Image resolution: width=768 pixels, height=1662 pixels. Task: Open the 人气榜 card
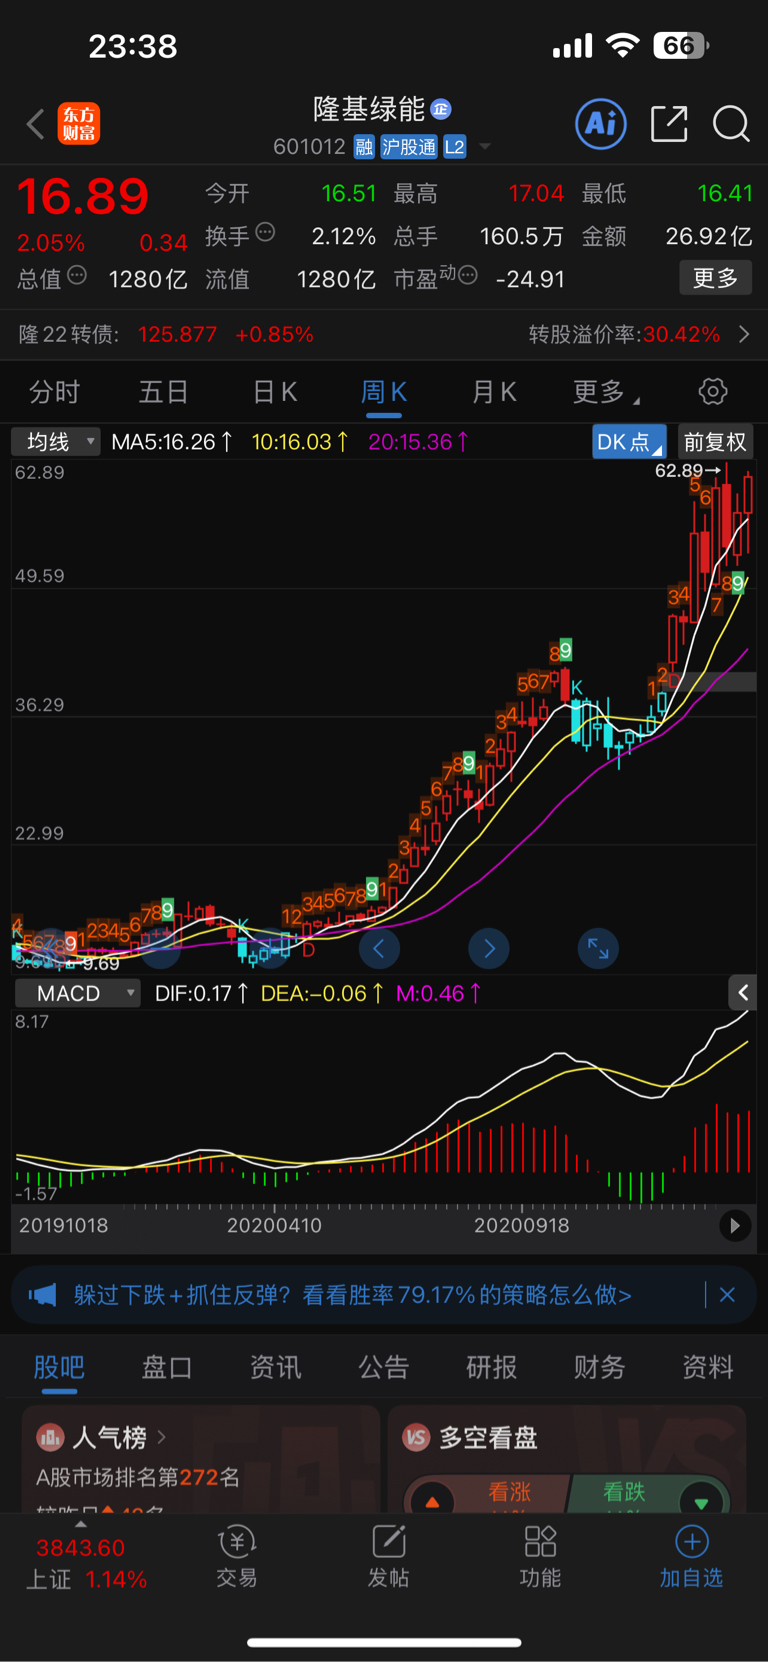201,1459
